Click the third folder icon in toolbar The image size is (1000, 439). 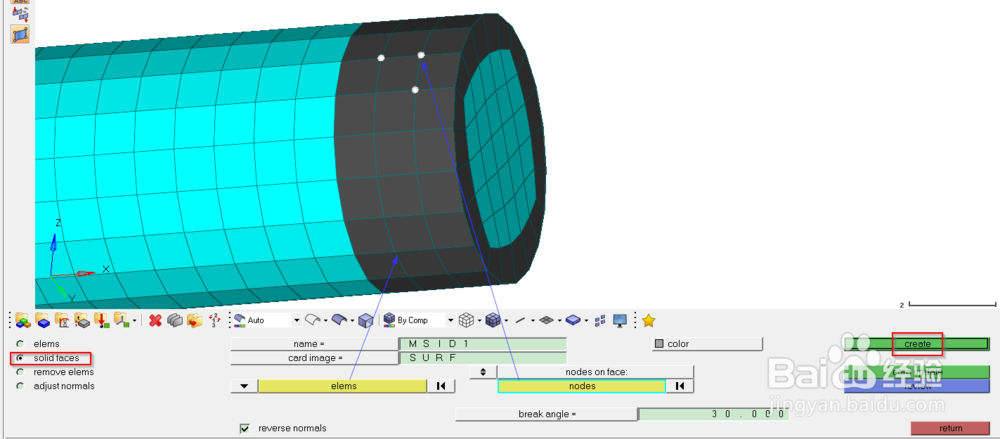[x=62, y=320]
